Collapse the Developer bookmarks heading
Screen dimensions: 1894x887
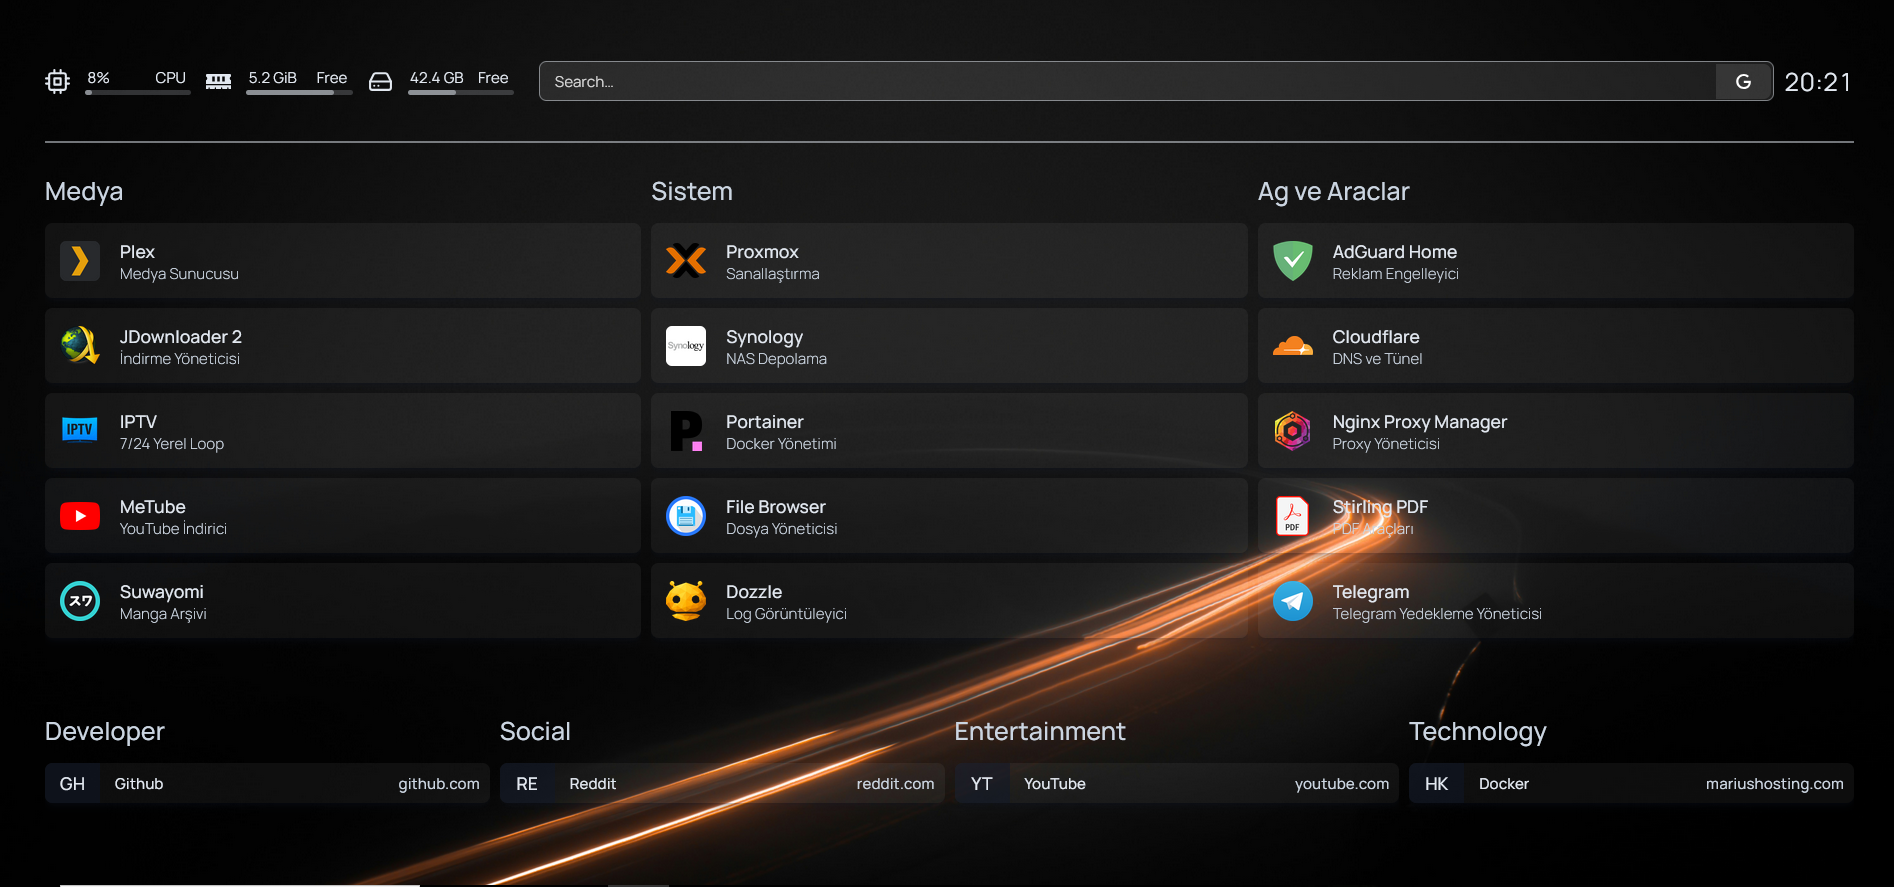(x=105, y=731)
